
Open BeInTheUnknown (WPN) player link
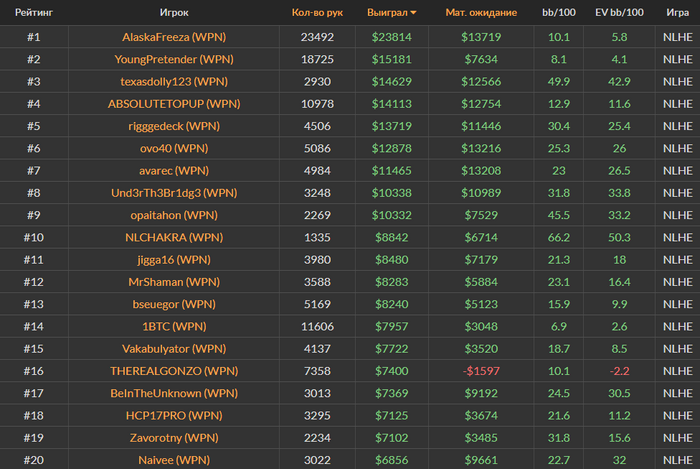click(174, 393)
